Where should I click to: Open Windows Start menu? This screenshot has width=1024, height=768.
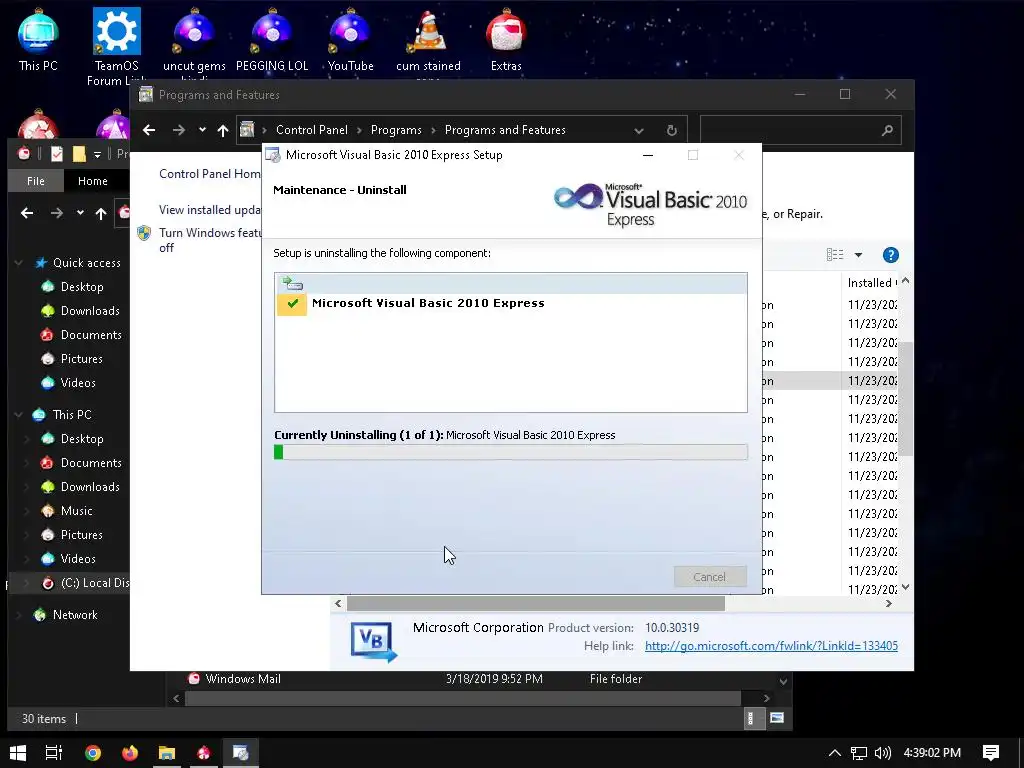click(18, 753)
